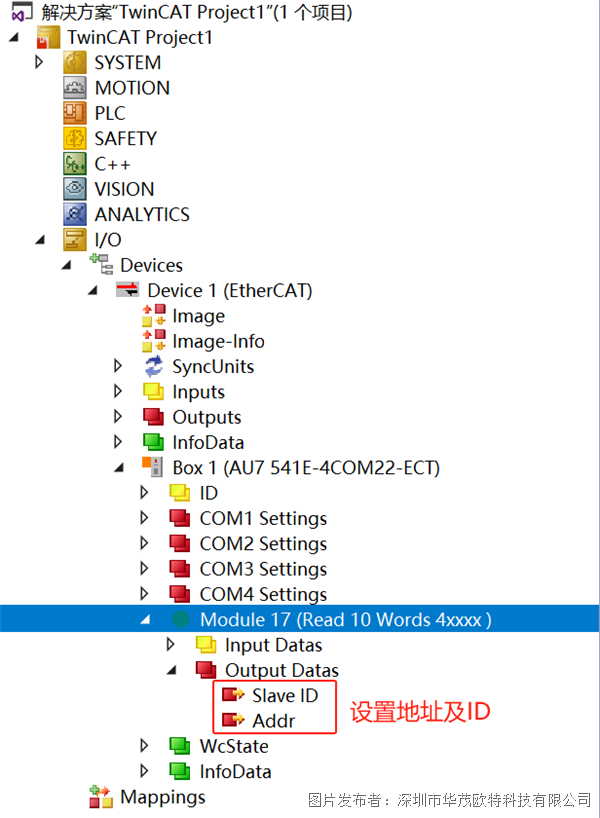Click the SYSTEM node icon

pos(75,63)
